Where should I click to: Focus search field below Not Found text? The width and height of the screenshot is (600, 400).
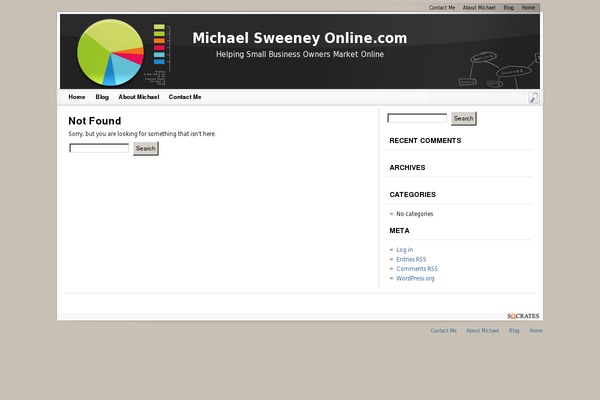tap(99, 148)
